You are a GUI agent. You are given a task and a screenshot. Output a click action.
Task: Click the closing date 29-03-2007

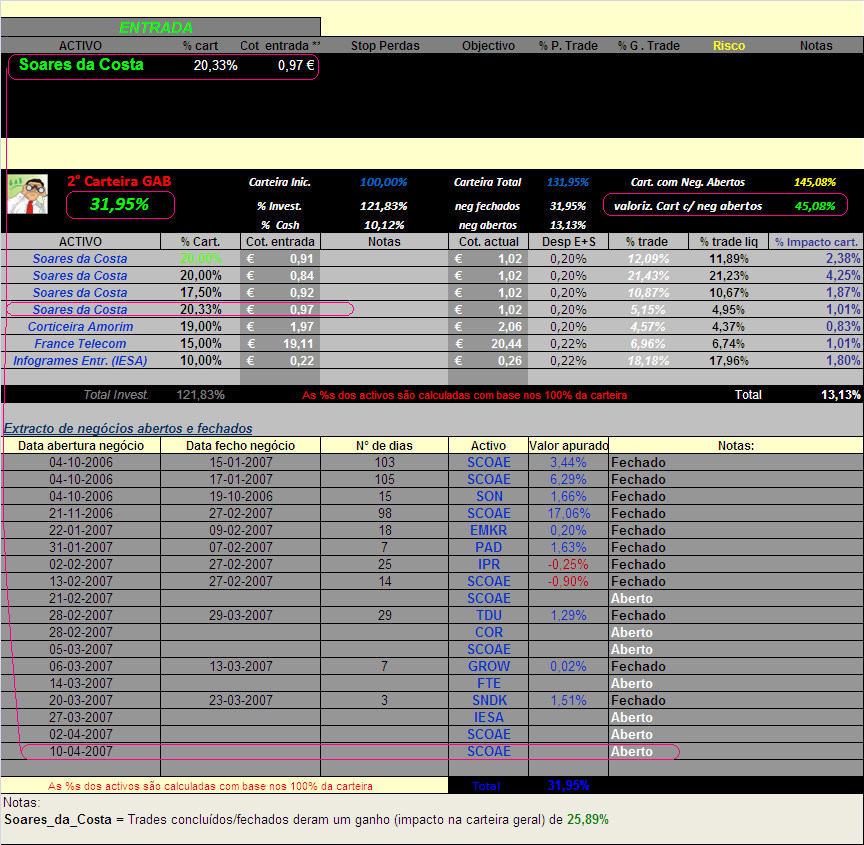click(241, 615)
